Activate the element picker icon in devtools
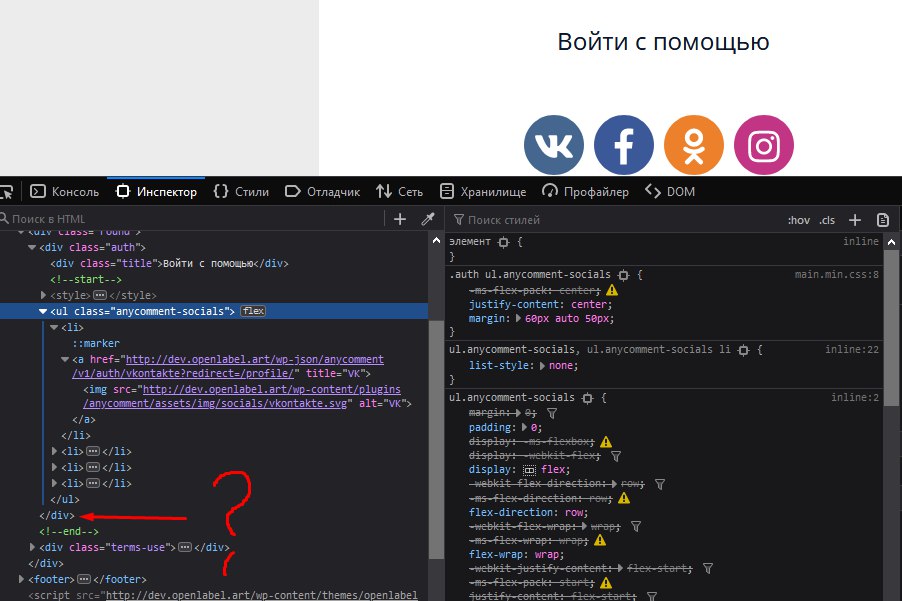The image size is (902, 601). [6, 192]
